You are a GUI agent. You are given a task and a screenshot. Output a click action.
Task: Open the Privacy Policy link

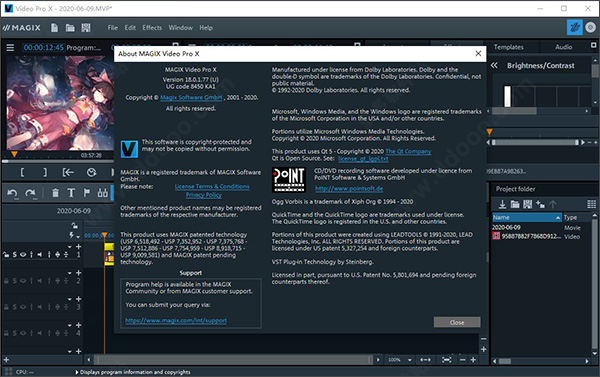[x=204, y=195]
